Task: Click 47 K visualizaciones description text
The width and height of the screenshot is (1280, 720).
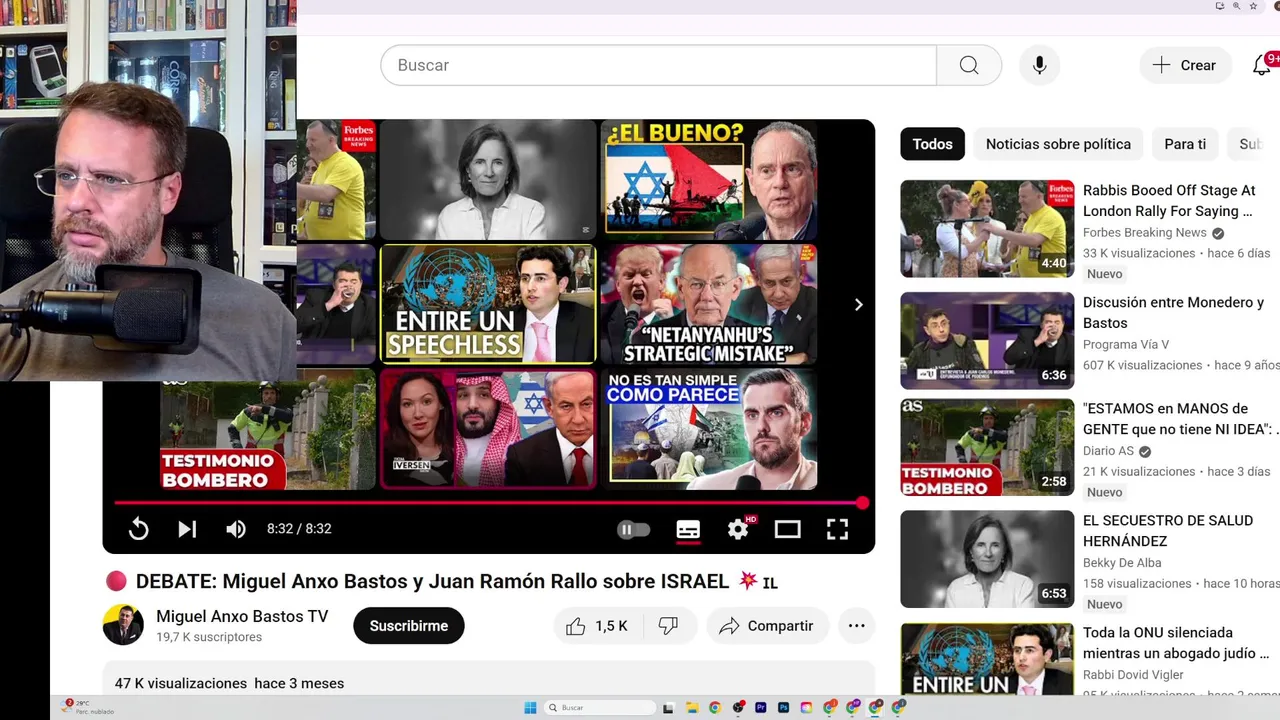Action: click(180, 684)
